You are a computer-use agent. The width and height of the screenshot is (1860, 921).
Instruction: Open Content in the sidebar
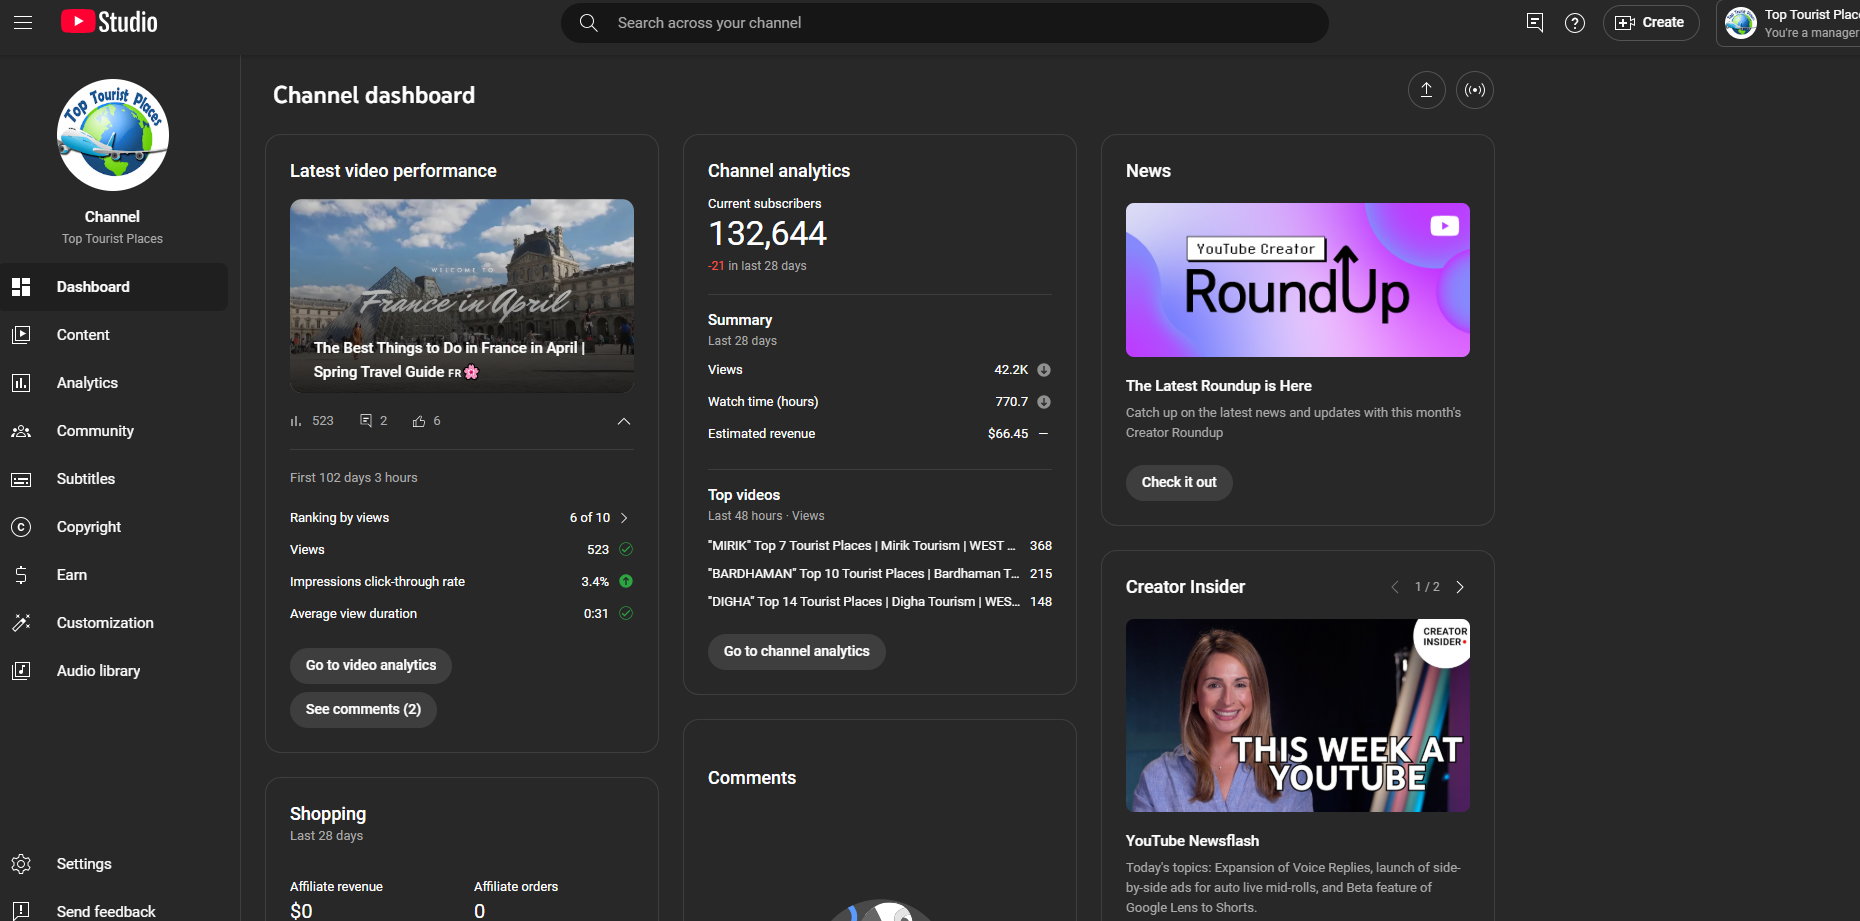(x=114, y=335)
